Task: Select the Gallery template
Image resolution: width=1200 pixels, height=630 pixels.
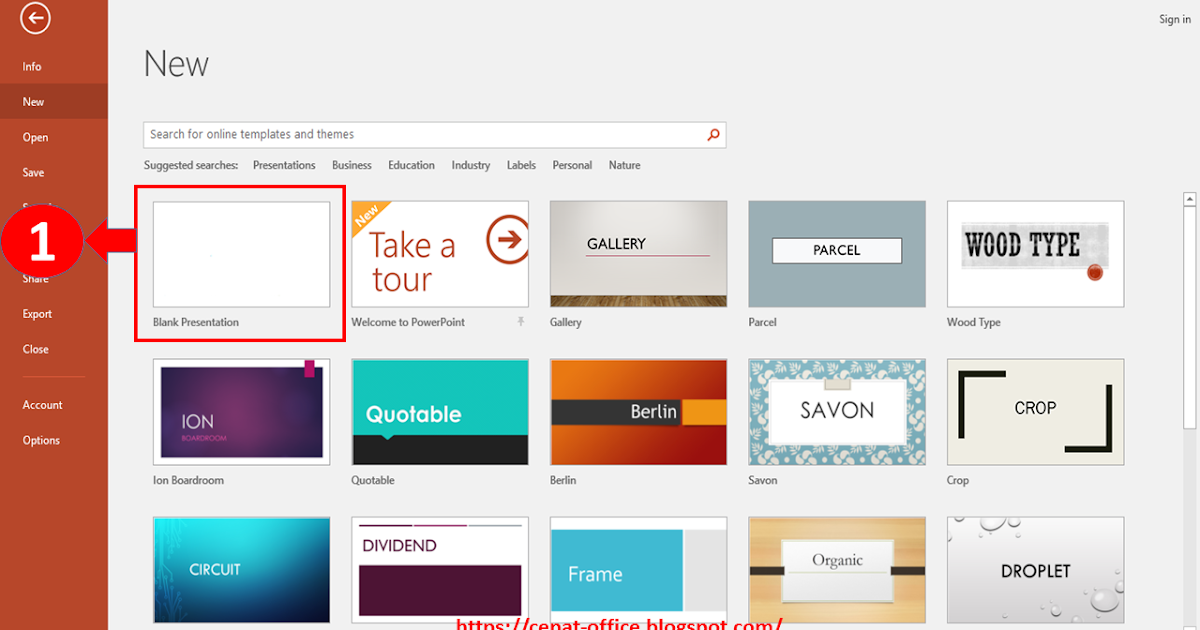Action: (638, 254)
